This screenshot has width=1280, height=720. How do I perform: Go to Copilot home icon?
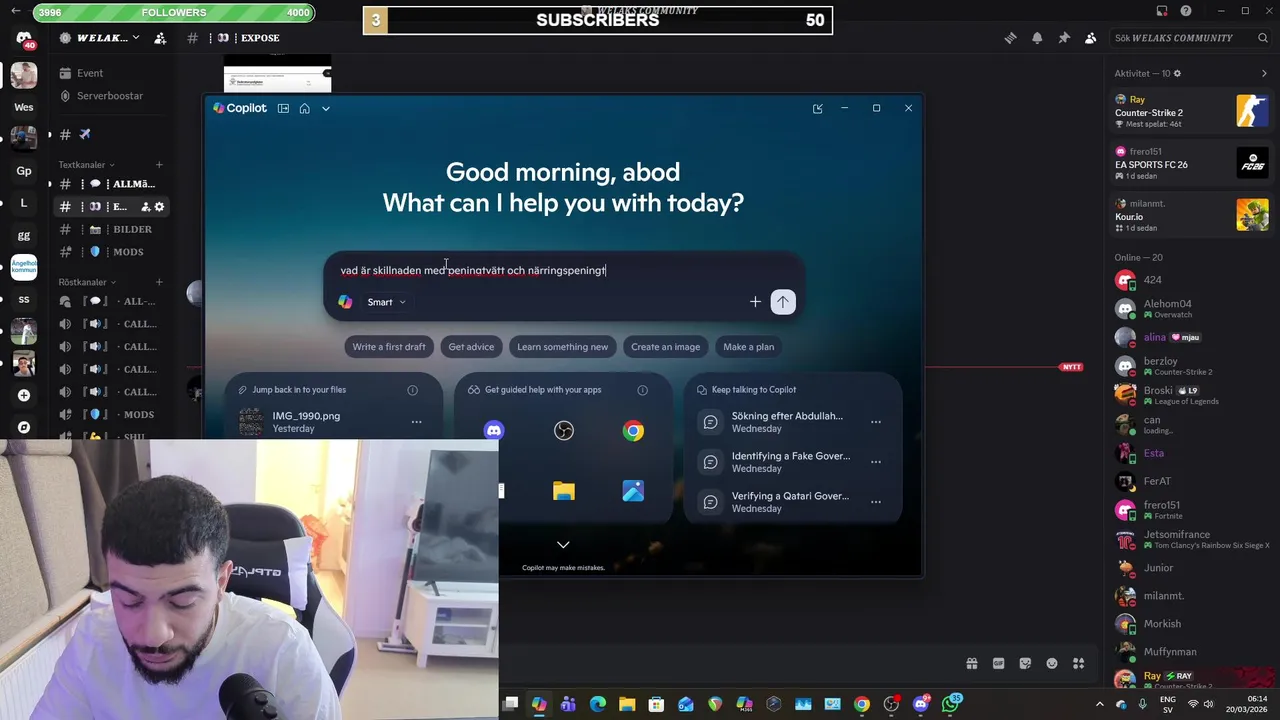304,108
